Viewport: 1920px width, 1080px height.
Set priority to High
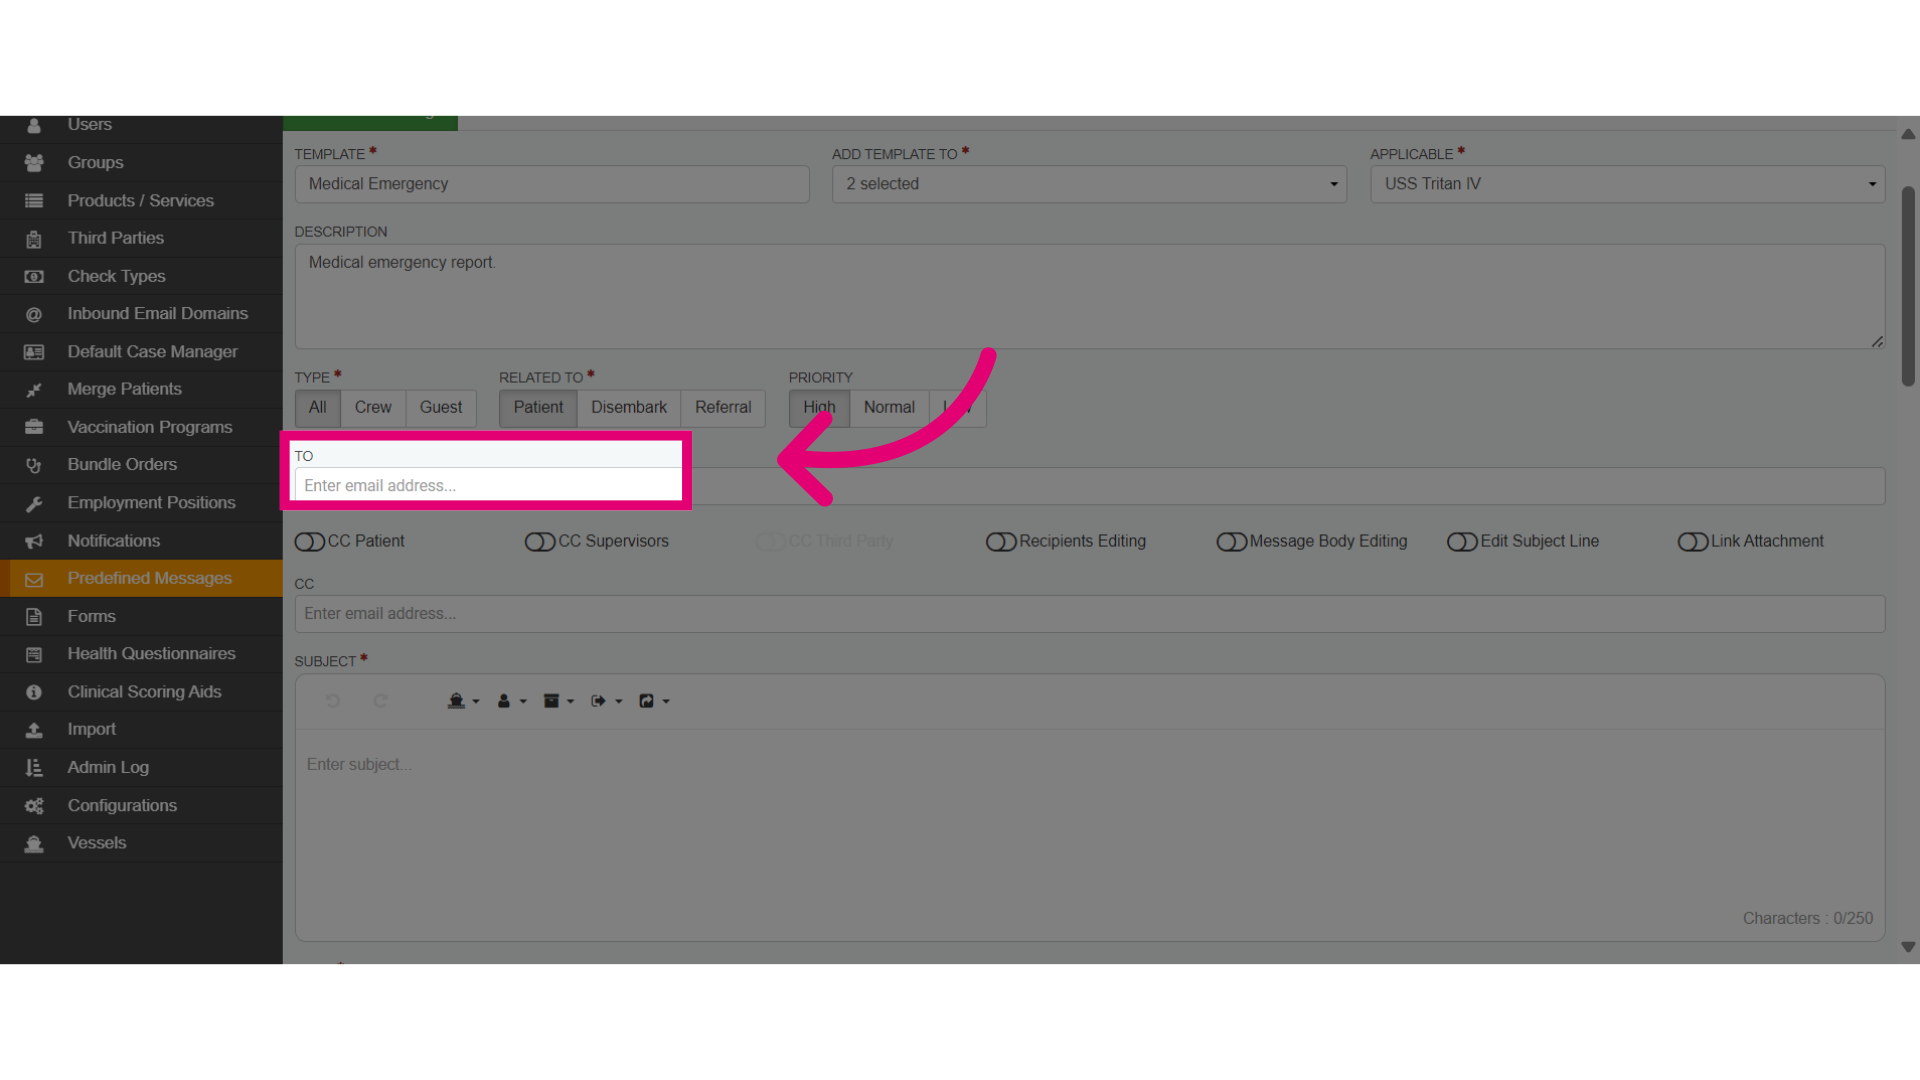819,408
